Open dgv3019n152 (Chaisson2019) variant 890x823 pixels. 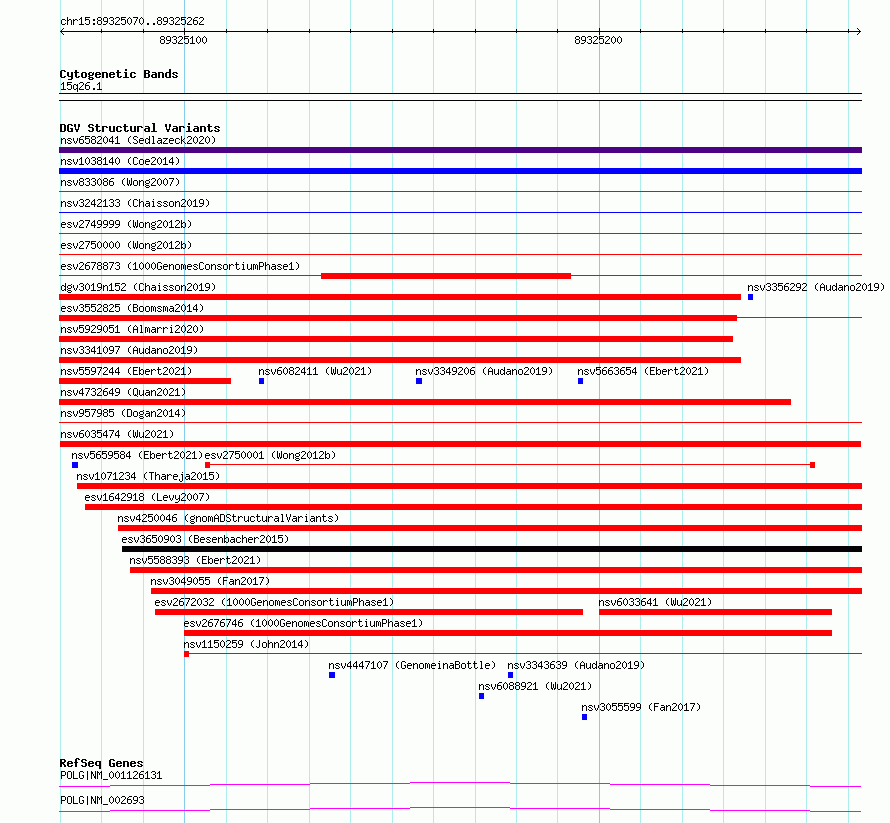138,287
